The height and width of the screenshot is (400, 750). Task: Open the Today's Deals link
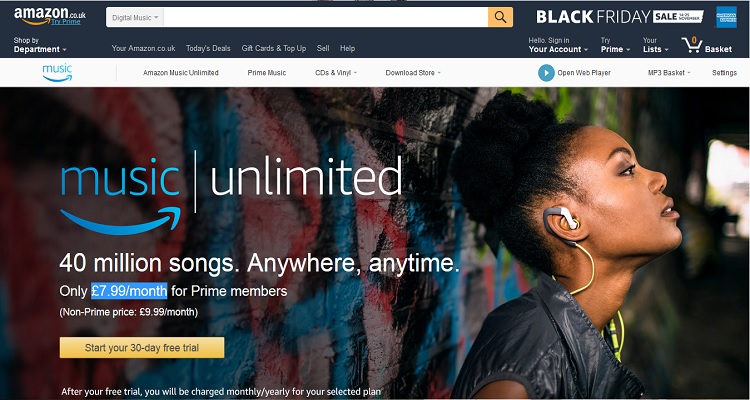208,48
